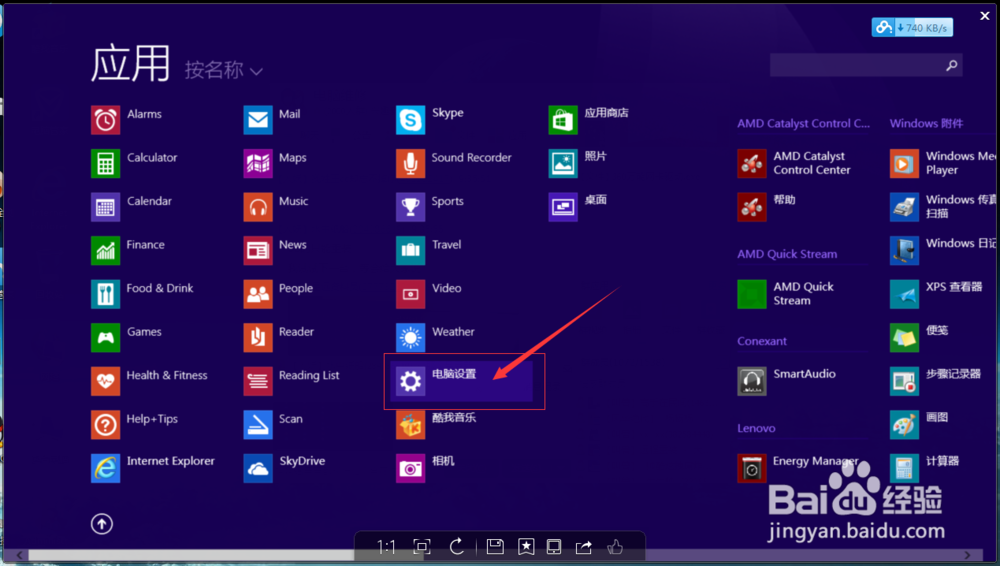This screenshot has height=566, width=1000.
Task: Open AMD 帮助 help item
Action: click(x=767, y=207)
